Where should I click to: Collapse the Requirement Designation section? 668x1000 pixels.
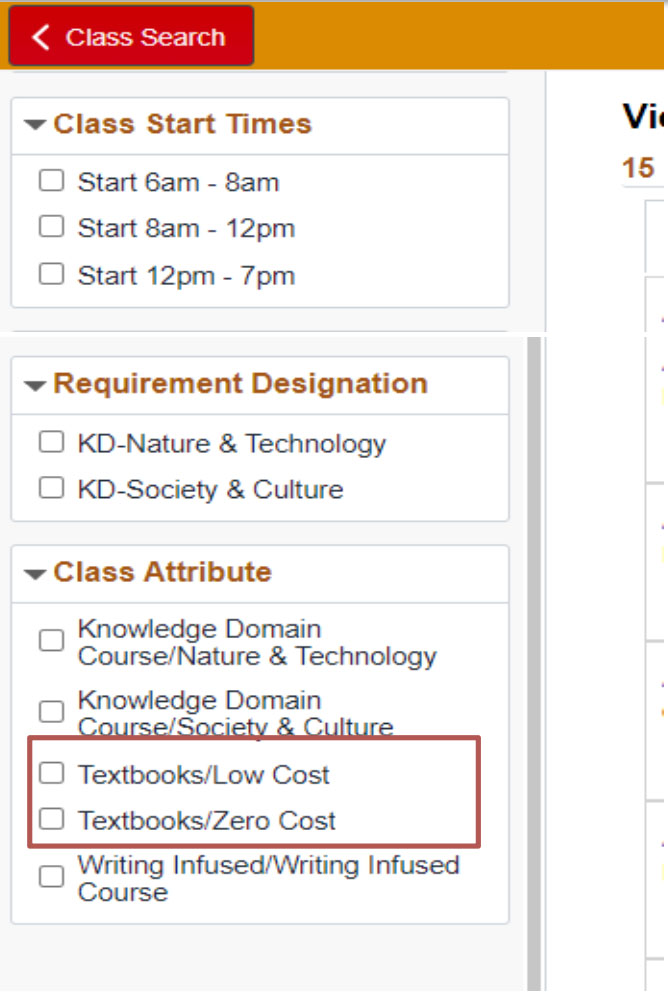(36, 385)
